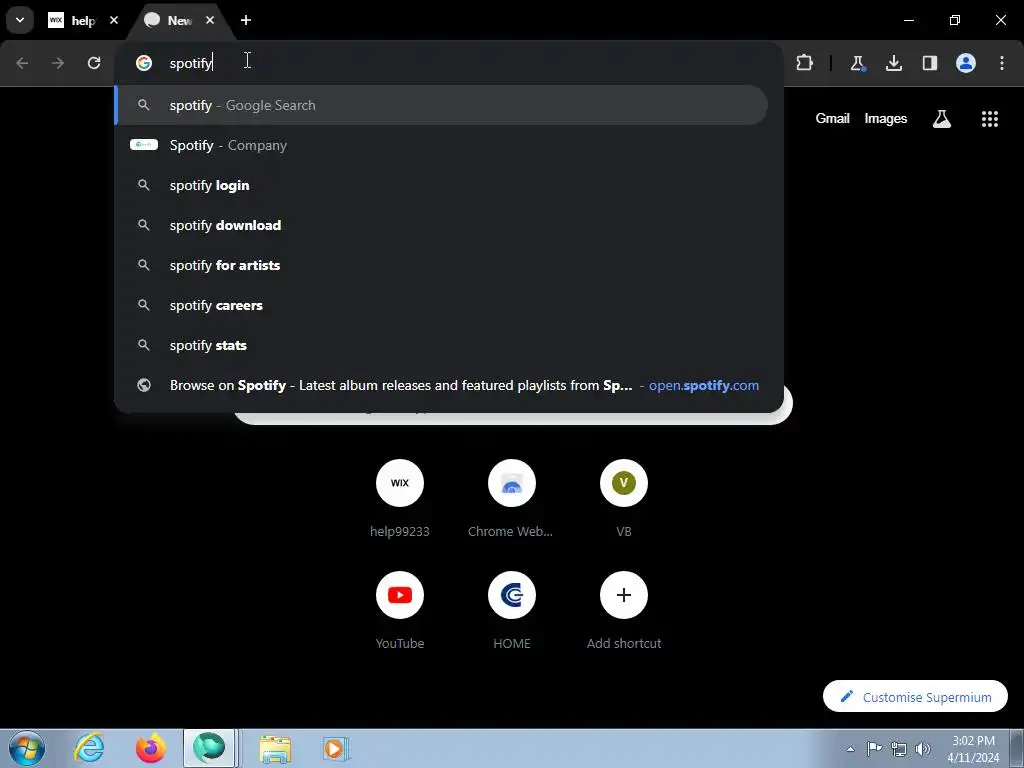This screenshot has width=1024, height=768.
Task: Open the Downloads toolbar icon
Action: click(894, 63)
